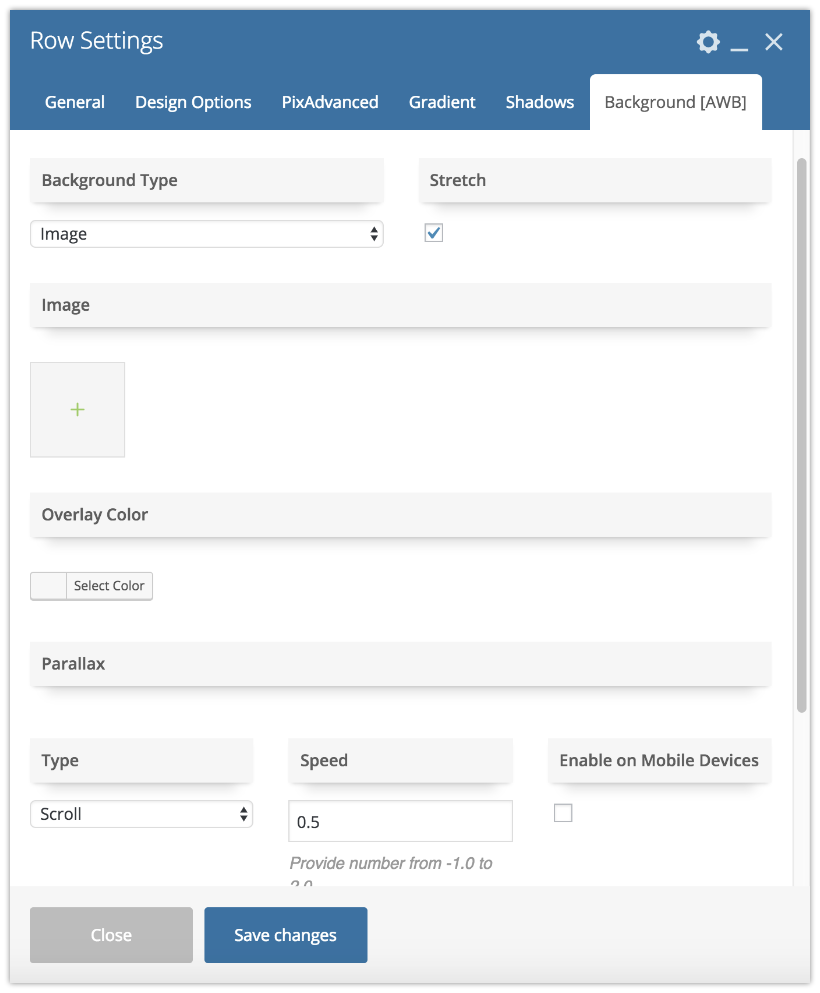Click the vertical scrollbar of the panel
Viewport: 820px width, 993px height.
click(802, 435)
